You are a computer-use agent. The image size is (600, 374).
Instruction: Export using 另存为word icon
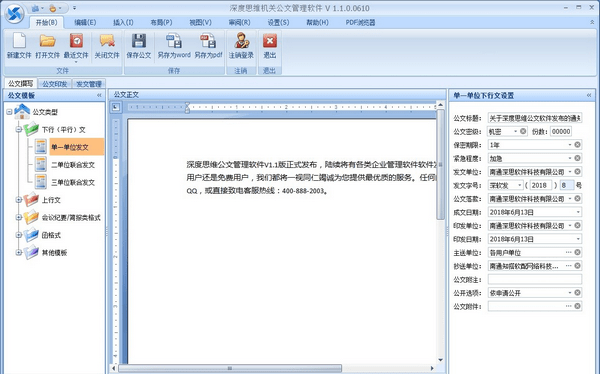(x=174, y=41)
